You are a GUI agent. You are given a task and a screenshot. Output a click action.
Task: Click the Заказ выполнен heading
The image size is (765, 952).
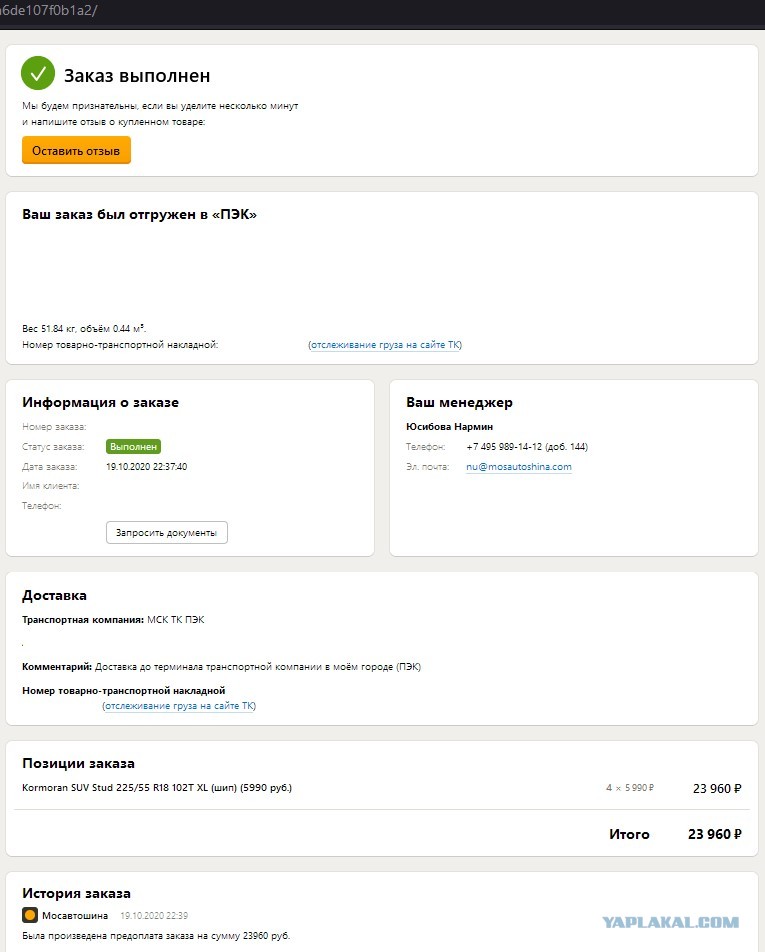coord(137,75)
